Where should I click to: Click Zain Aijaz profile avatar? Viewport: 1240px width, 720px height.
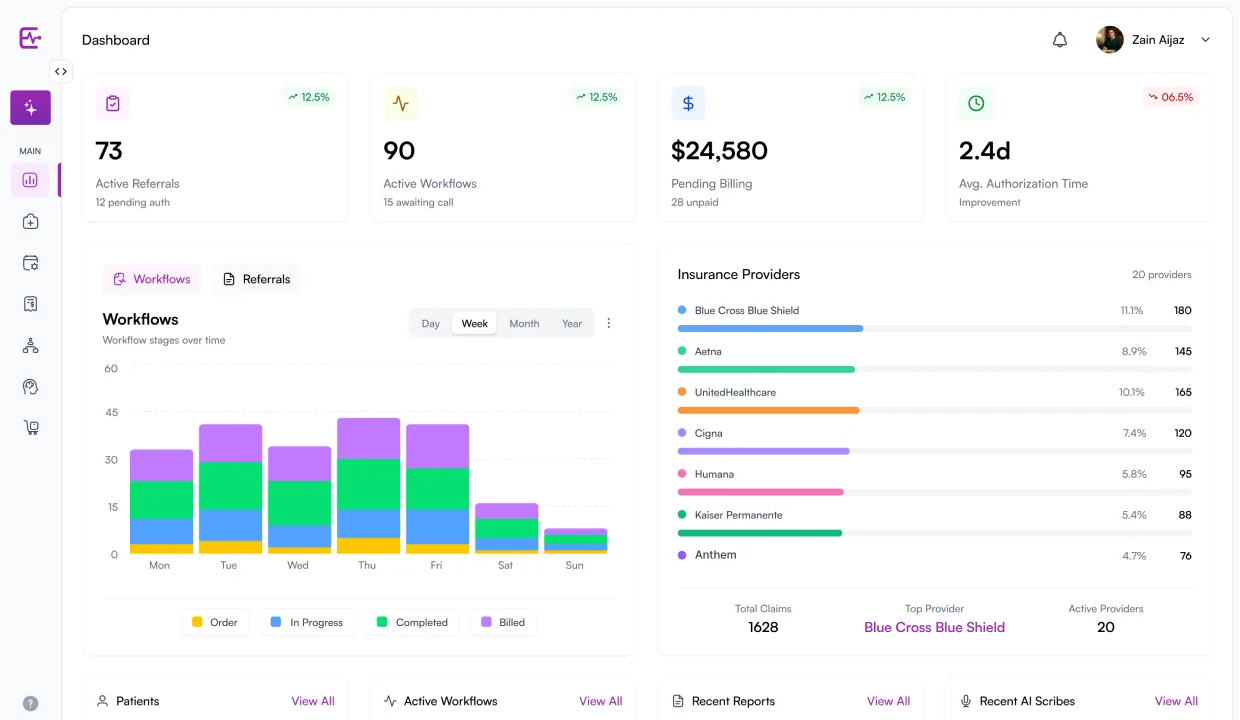point(1110,40)
